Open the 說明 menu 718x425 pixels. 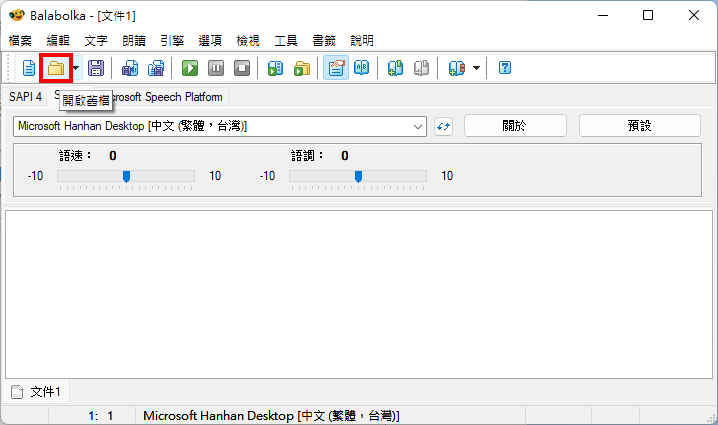coord(362,41)
